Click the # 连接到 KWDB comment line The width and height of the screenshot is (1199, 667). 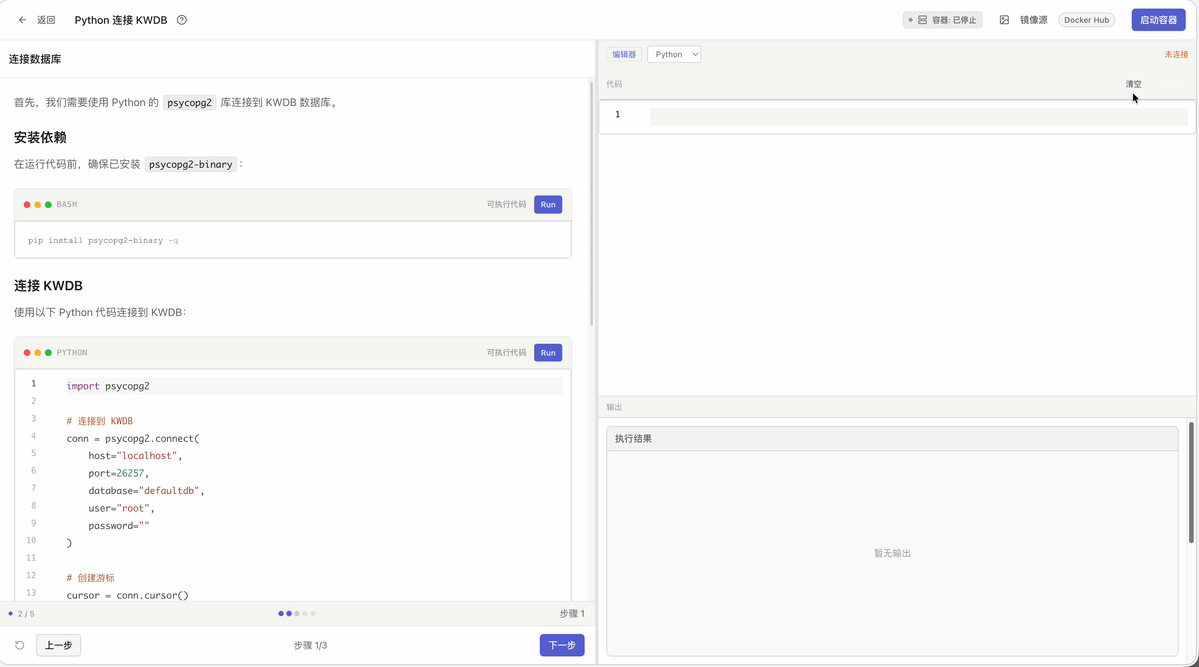point(99,421)
